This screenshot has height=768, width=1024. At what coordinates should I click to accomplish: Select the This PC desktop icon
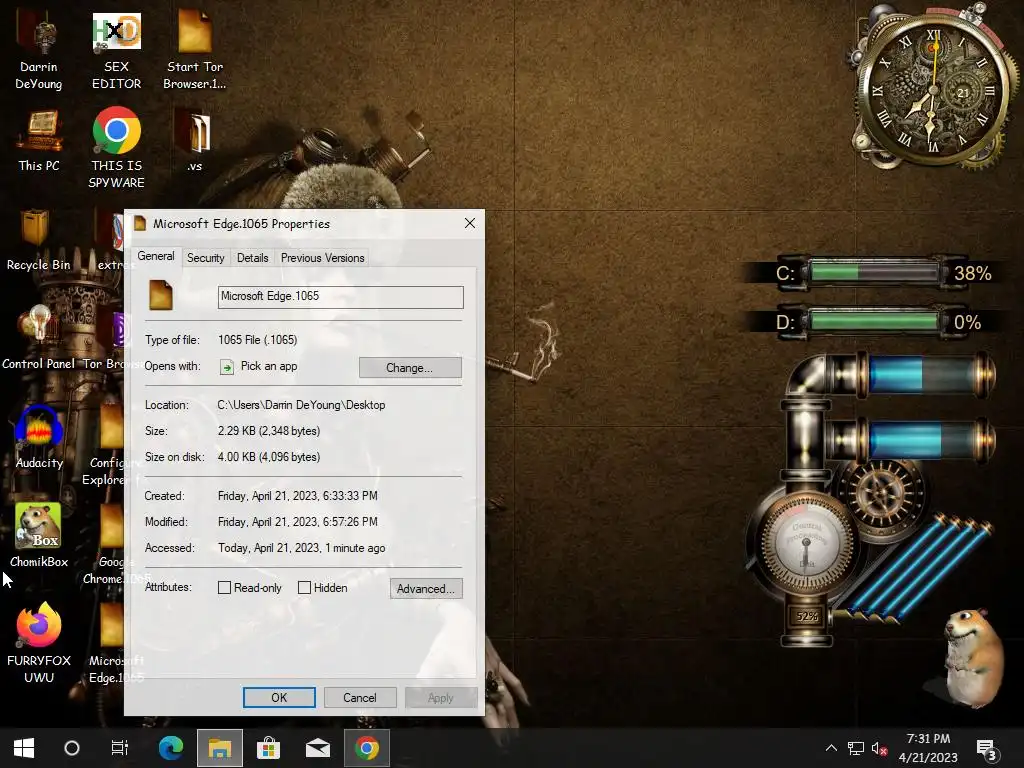(x=39, y=140)
